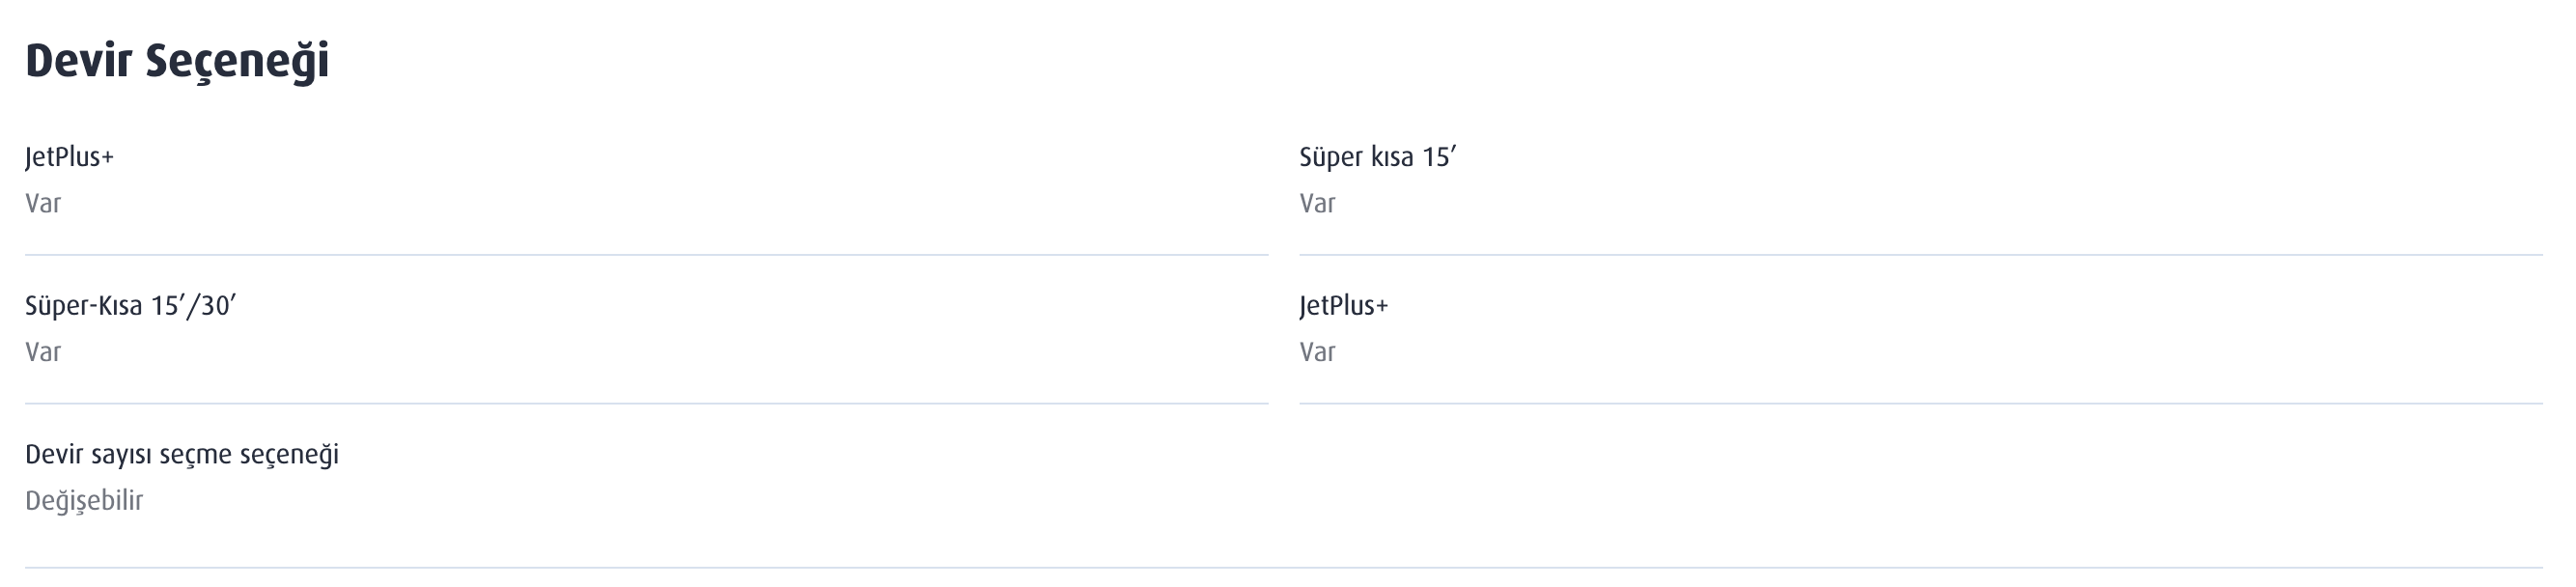Click the Var value under Süper-Kısa 15'/30'
Viewport: 2576px width, 587px height.
pyautogui.click(x=43, y=352)
